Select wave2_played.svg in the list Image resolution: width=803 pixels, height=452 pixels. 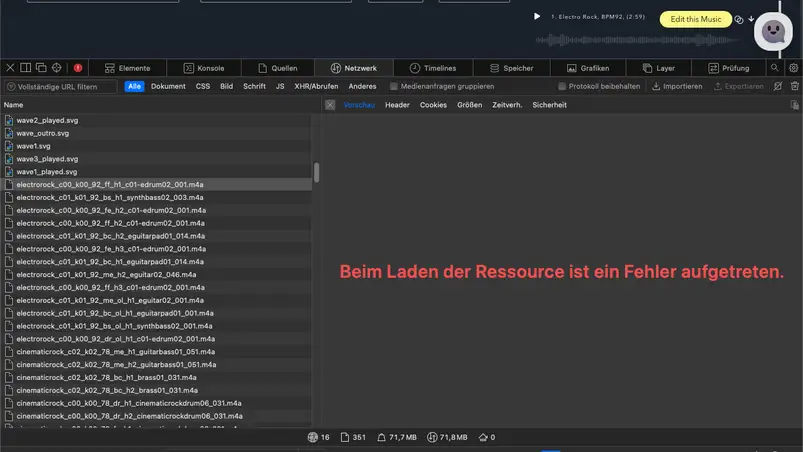click(156, 120)
